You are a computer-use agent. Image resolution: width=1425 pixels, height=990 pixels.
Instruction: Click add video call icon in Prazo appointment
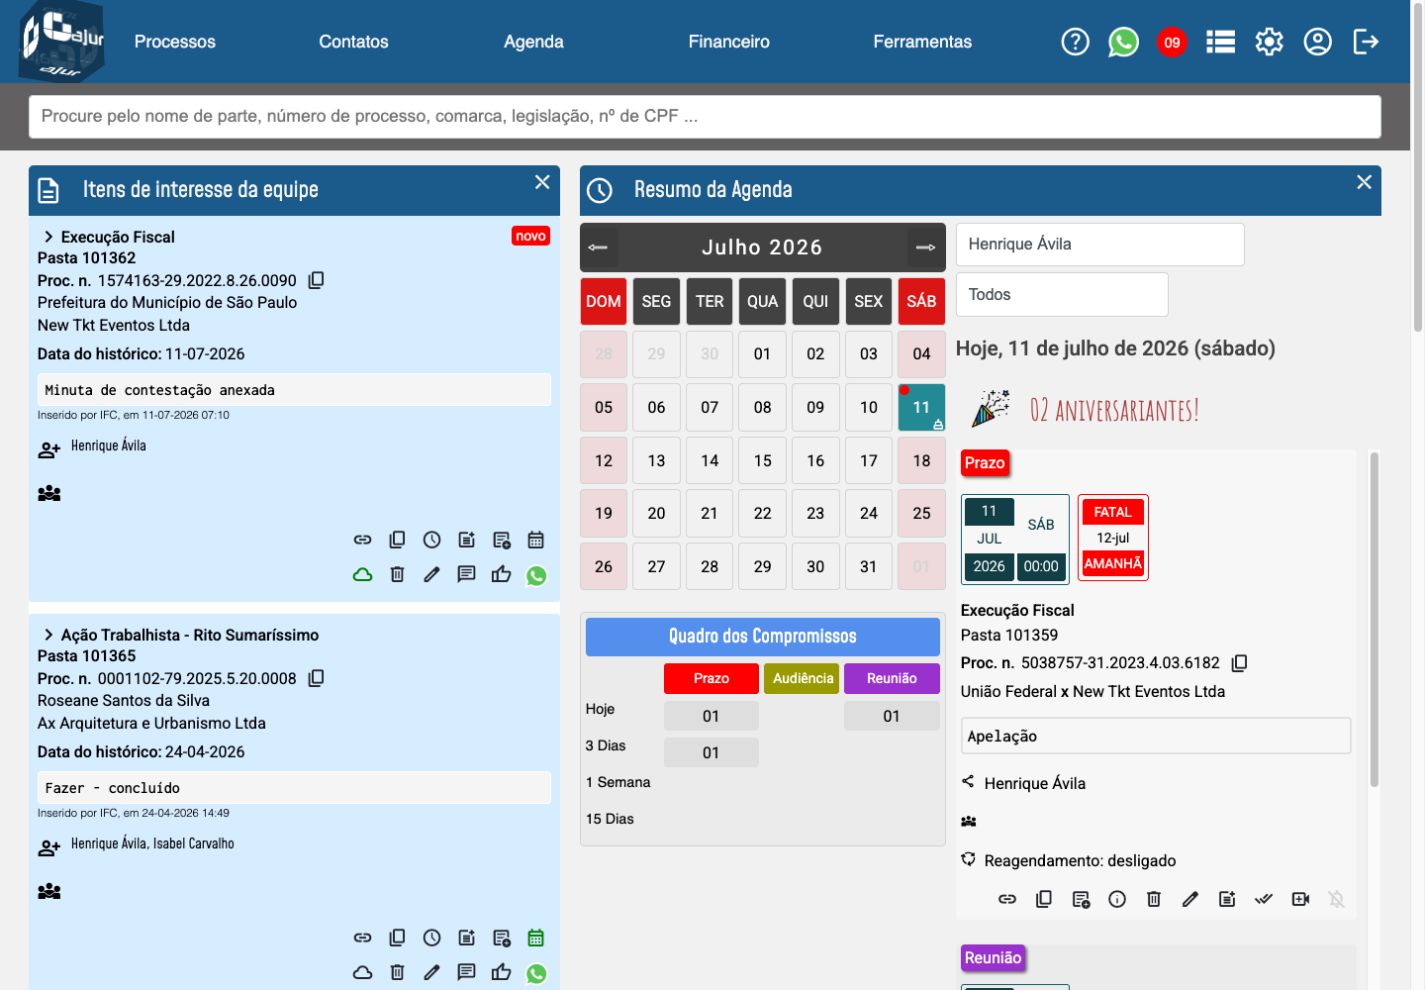click(x=1300, y=899)
